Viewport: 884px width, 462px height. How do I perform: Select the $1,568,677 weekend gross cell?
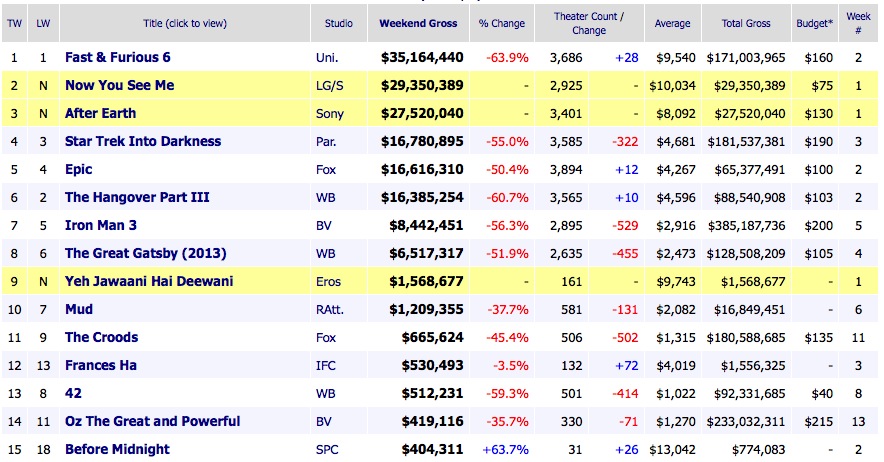pos(426,281)
